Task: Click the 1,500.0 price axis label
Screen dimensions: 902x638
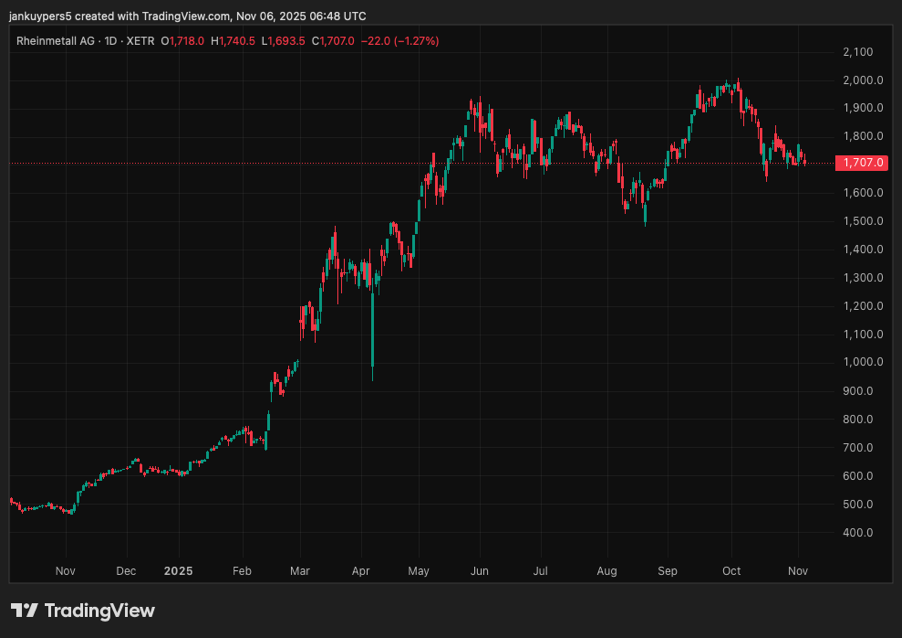Action: tap(863, 221)
